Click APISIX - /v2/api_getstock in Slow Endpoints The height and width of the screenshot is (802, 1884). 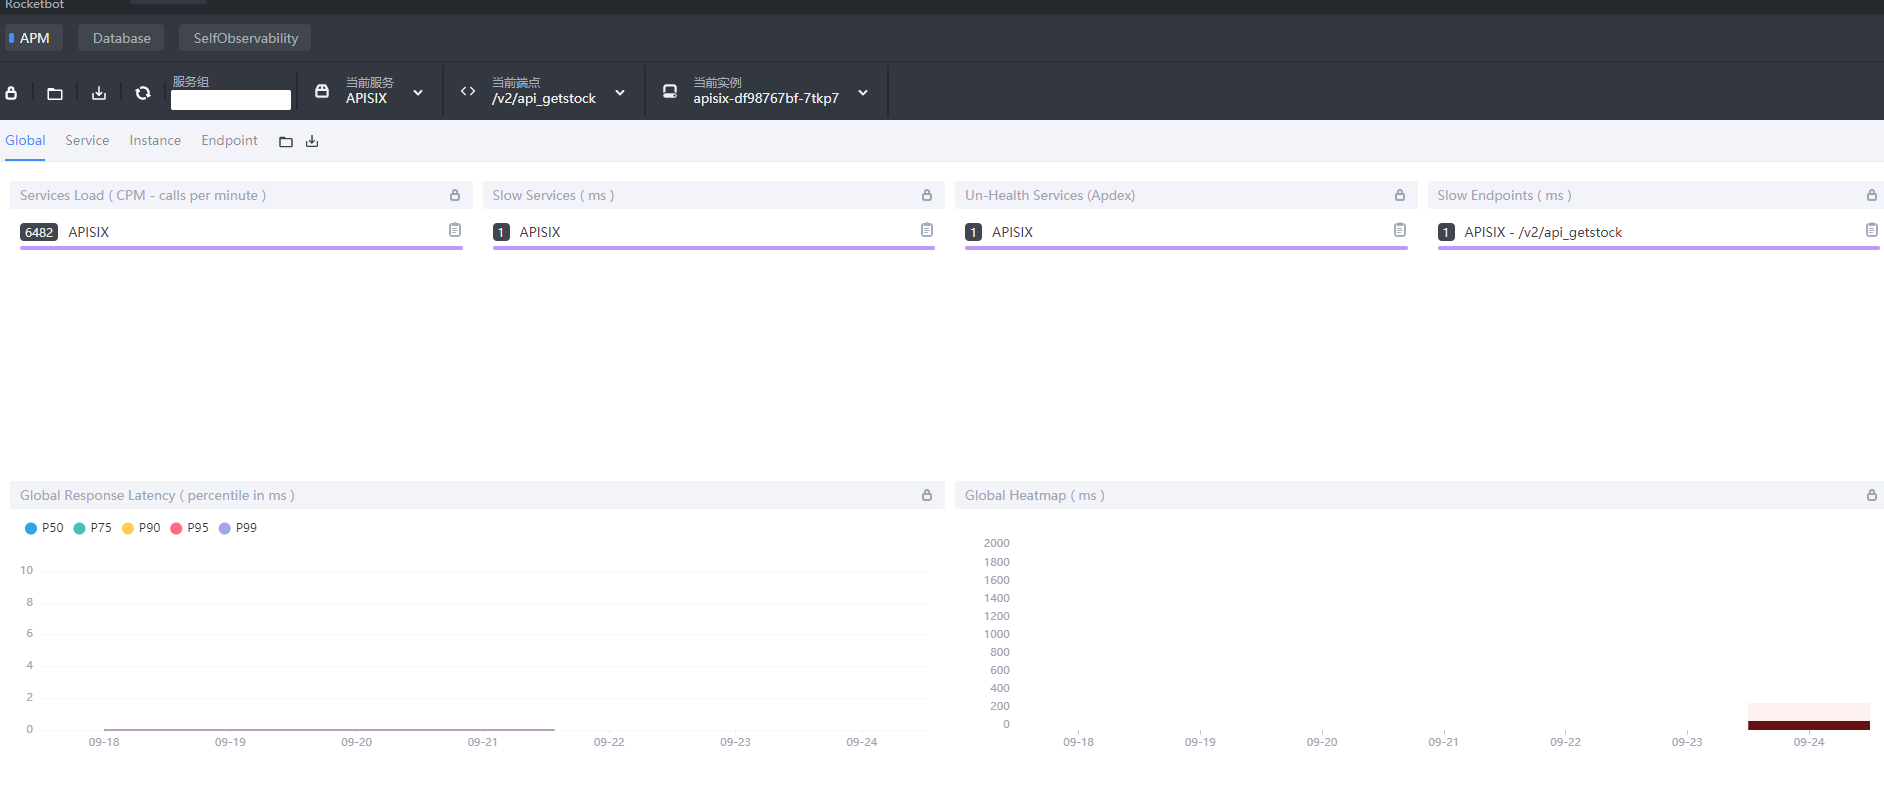pyautogui.click(x=1543, y=232)
